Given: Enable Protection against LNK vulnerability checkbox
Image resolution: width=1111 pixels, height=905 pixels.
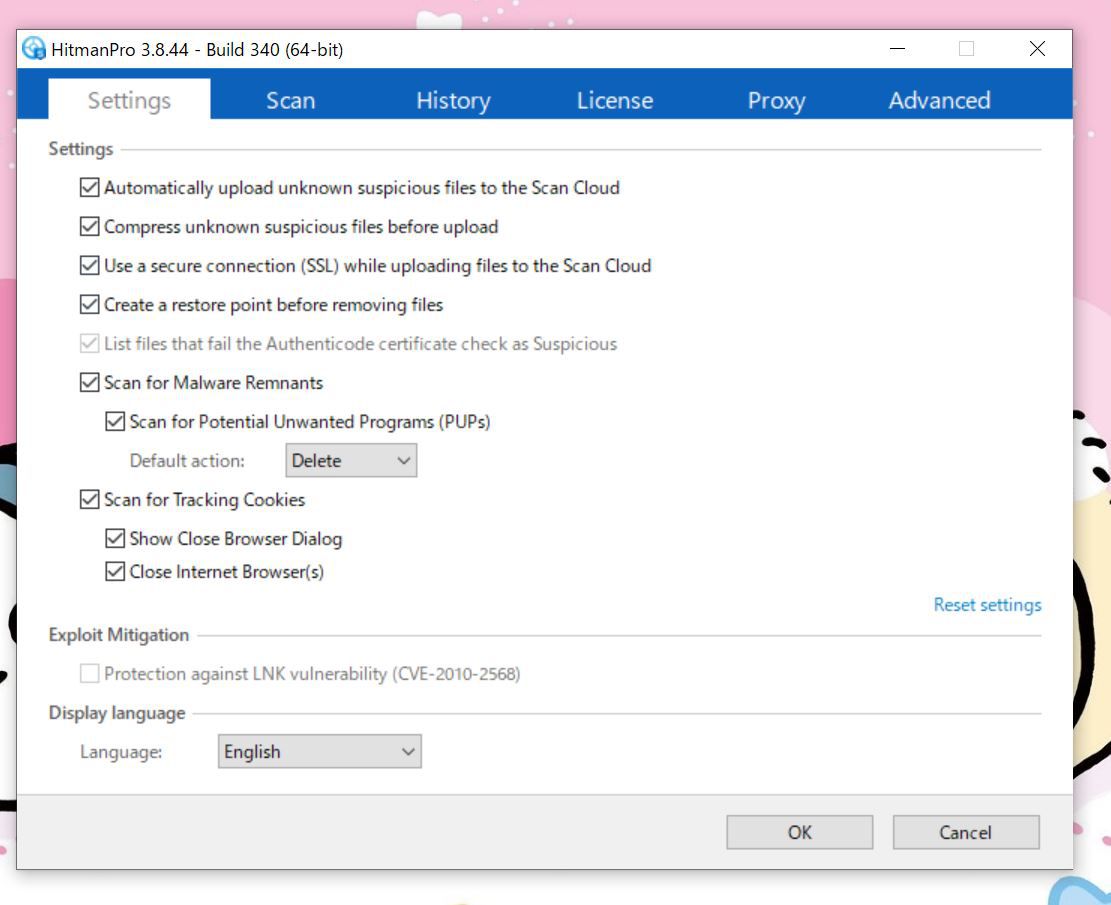Looking at the screenshot, I should (89, 673).
